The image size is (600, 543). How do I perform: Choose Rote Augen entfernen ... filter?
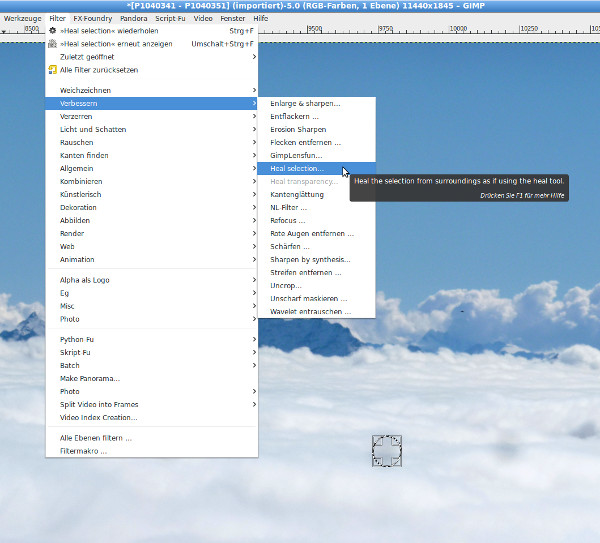316,233
